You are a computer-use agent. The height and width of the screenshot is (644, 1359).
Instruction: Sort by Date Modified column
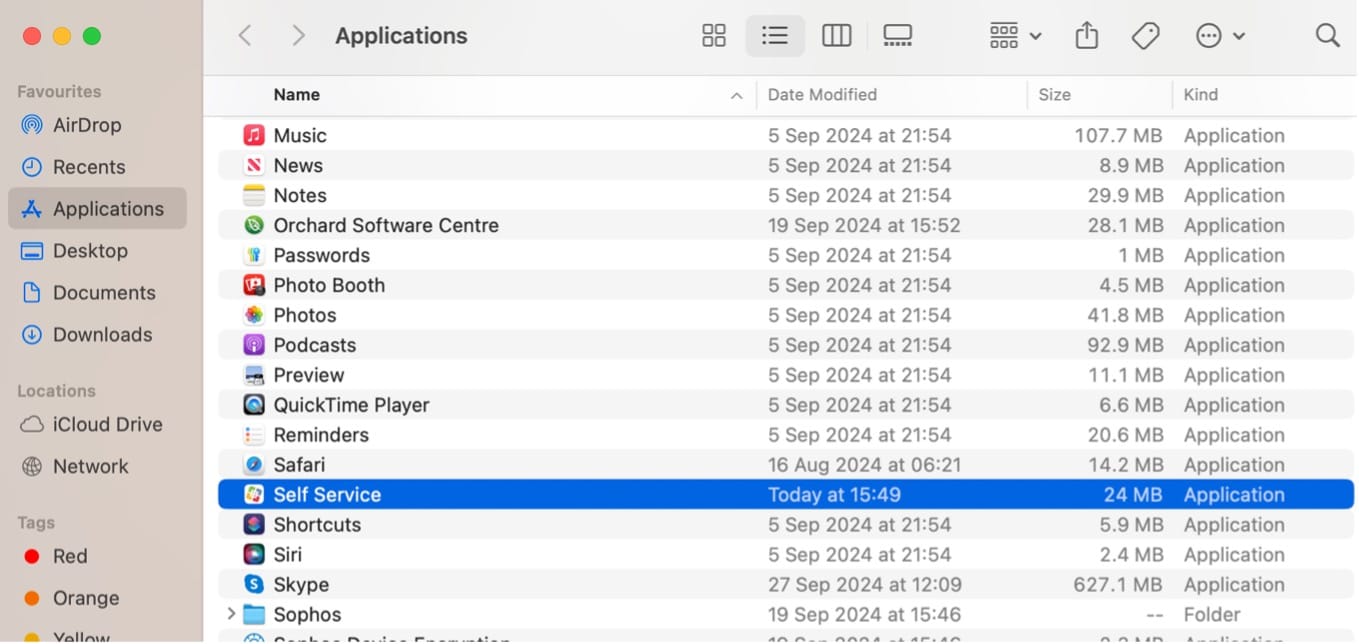point(822,95)
